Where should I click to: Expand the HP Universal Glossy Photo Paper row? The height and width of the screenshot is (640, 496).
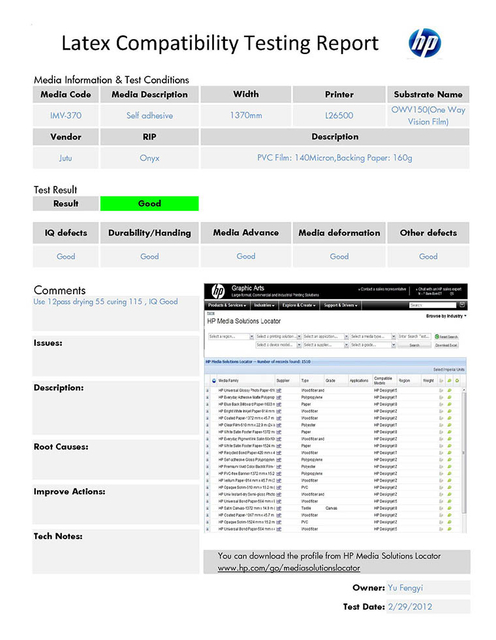click(207, 391)
